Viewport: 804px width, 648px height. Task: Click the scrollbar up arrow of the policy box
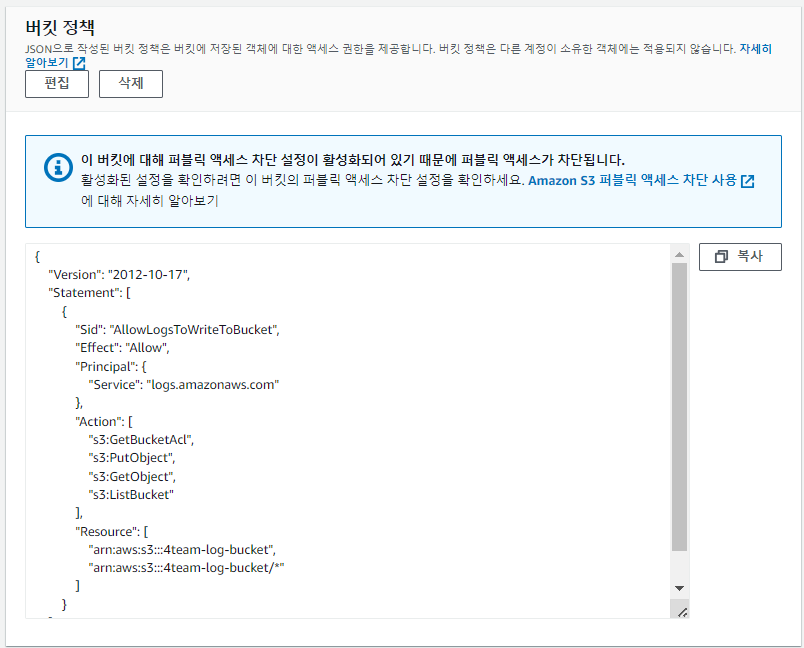tap(679, 255)
